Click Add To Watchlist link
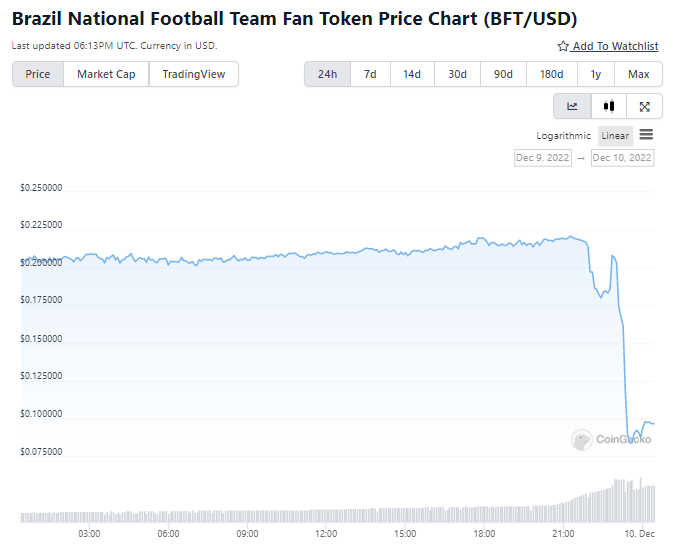 (x=615, y=46)
